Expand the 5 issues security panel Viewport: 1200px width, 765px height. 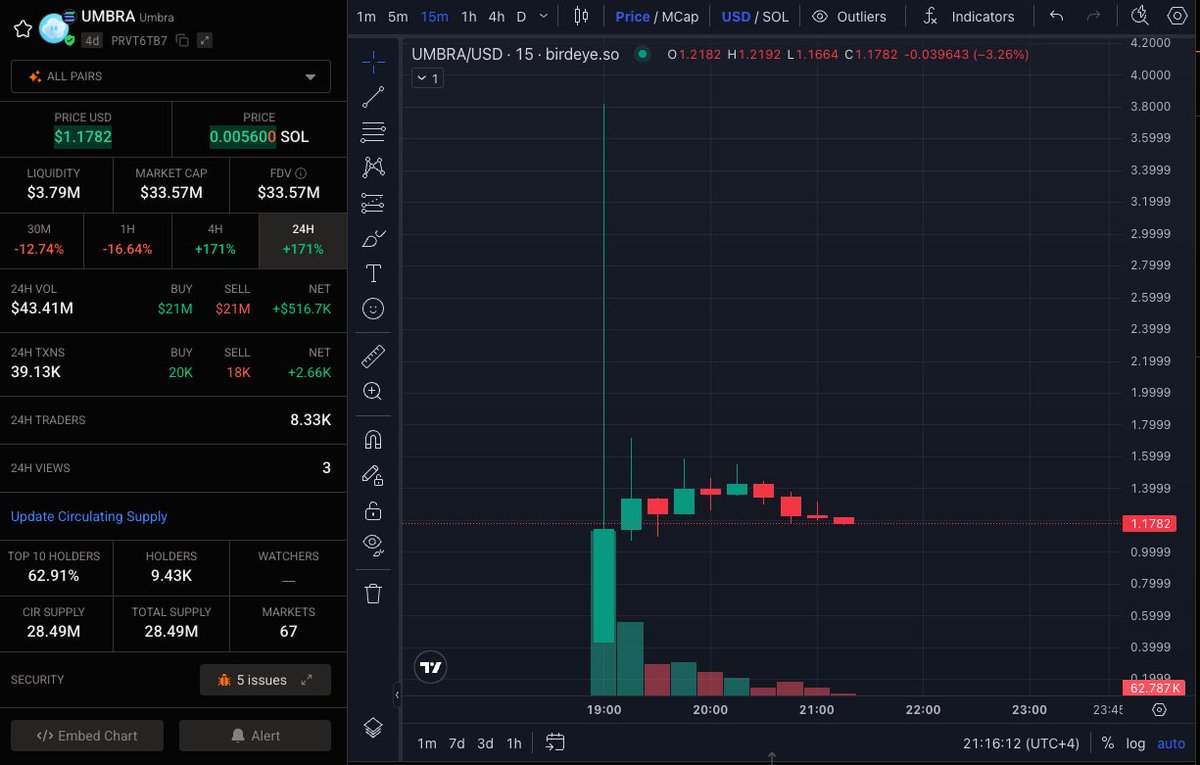[x=265, y=680]
